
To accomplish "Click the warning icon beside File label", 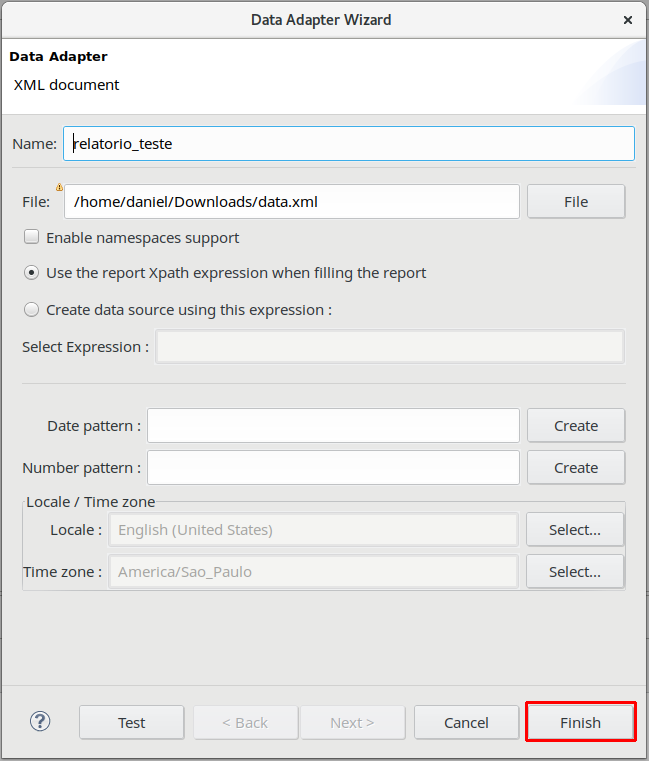I will coord(59,187).
